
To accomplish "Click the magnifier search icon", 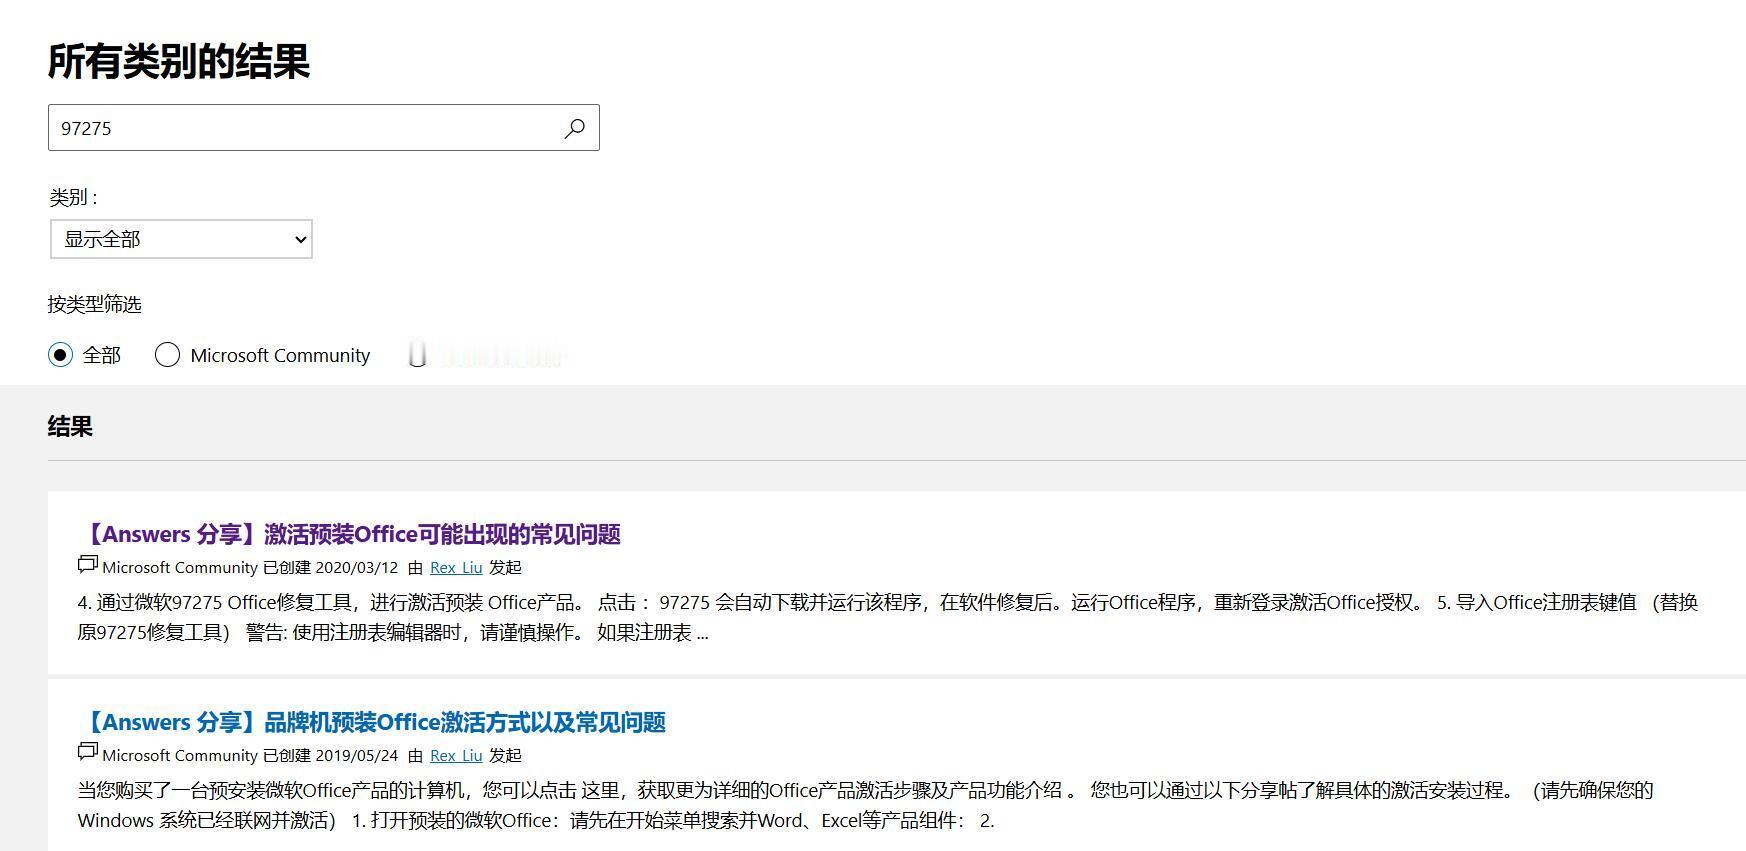I will (x=575, y=128).
